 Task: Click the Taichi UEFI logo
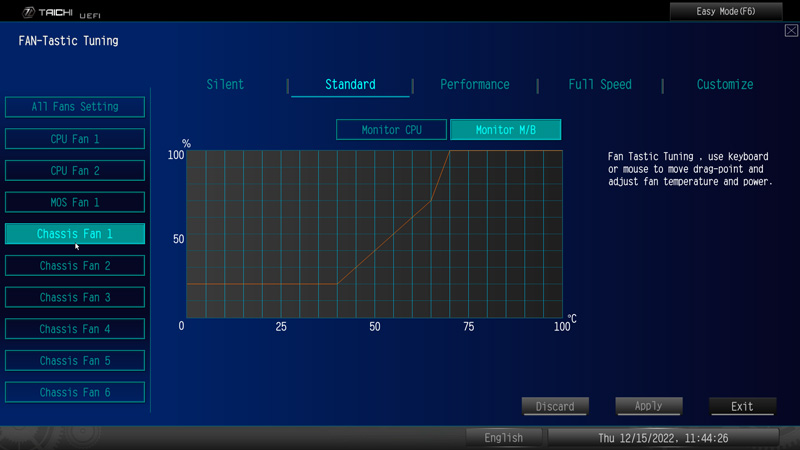point(61,13)
